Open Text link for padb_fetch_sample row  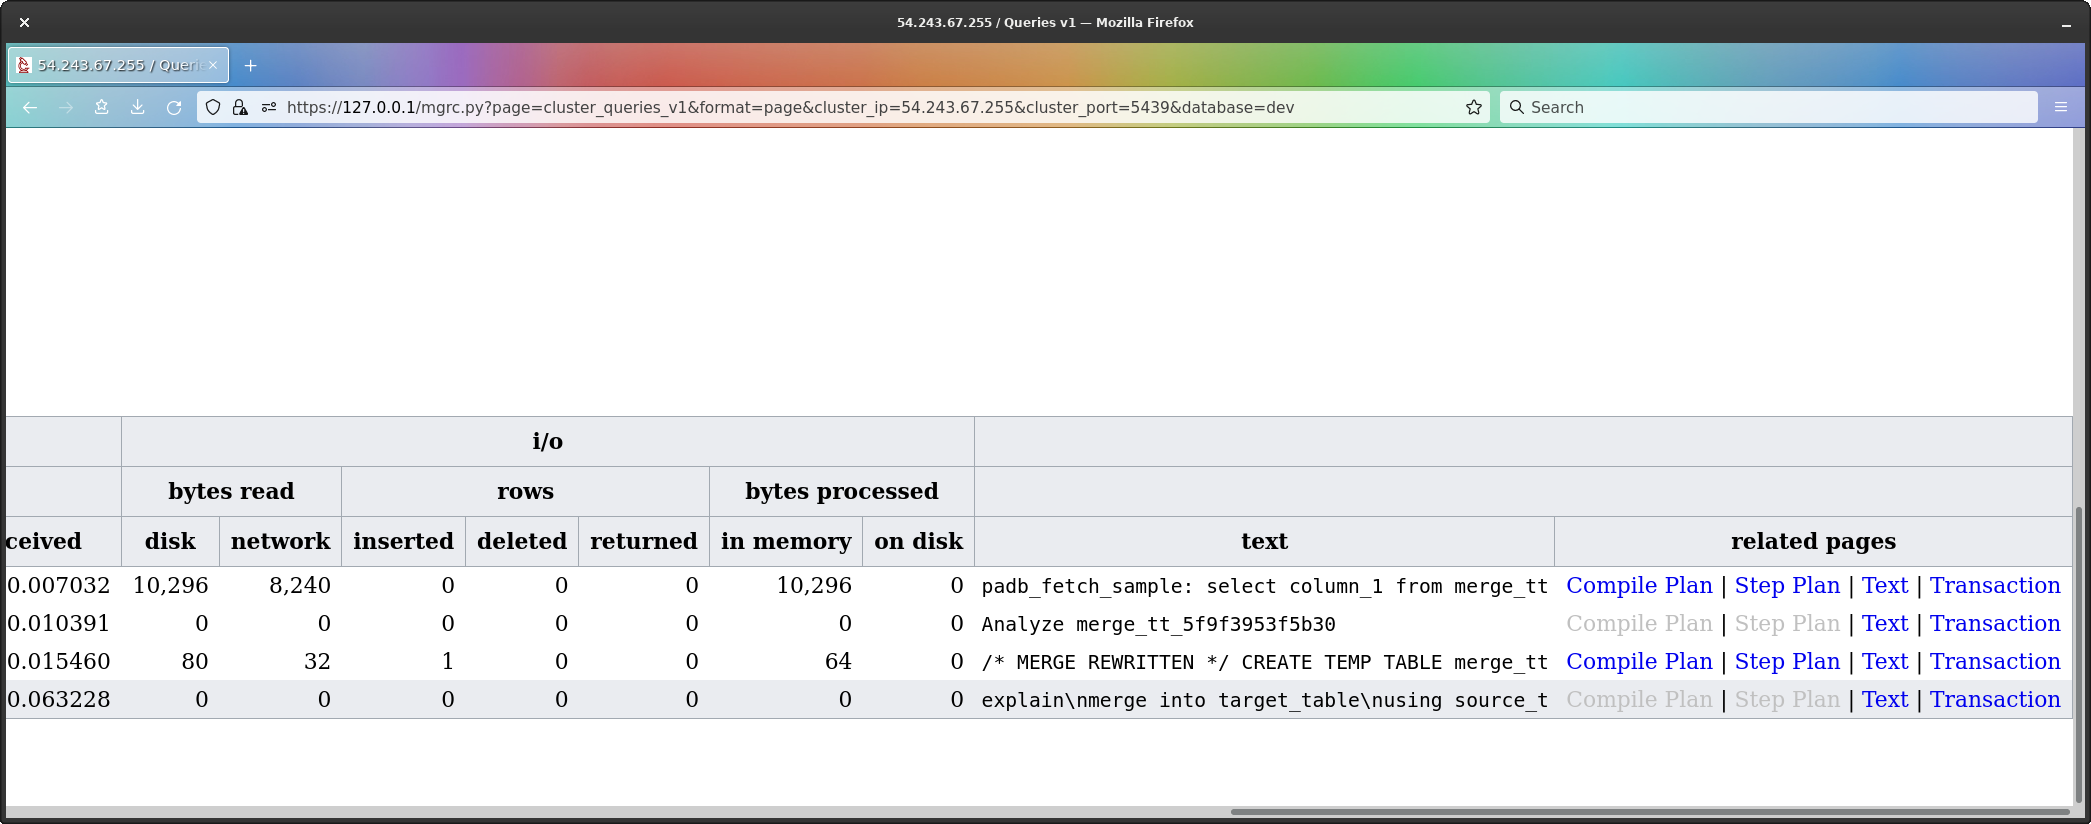(1885, 586)
